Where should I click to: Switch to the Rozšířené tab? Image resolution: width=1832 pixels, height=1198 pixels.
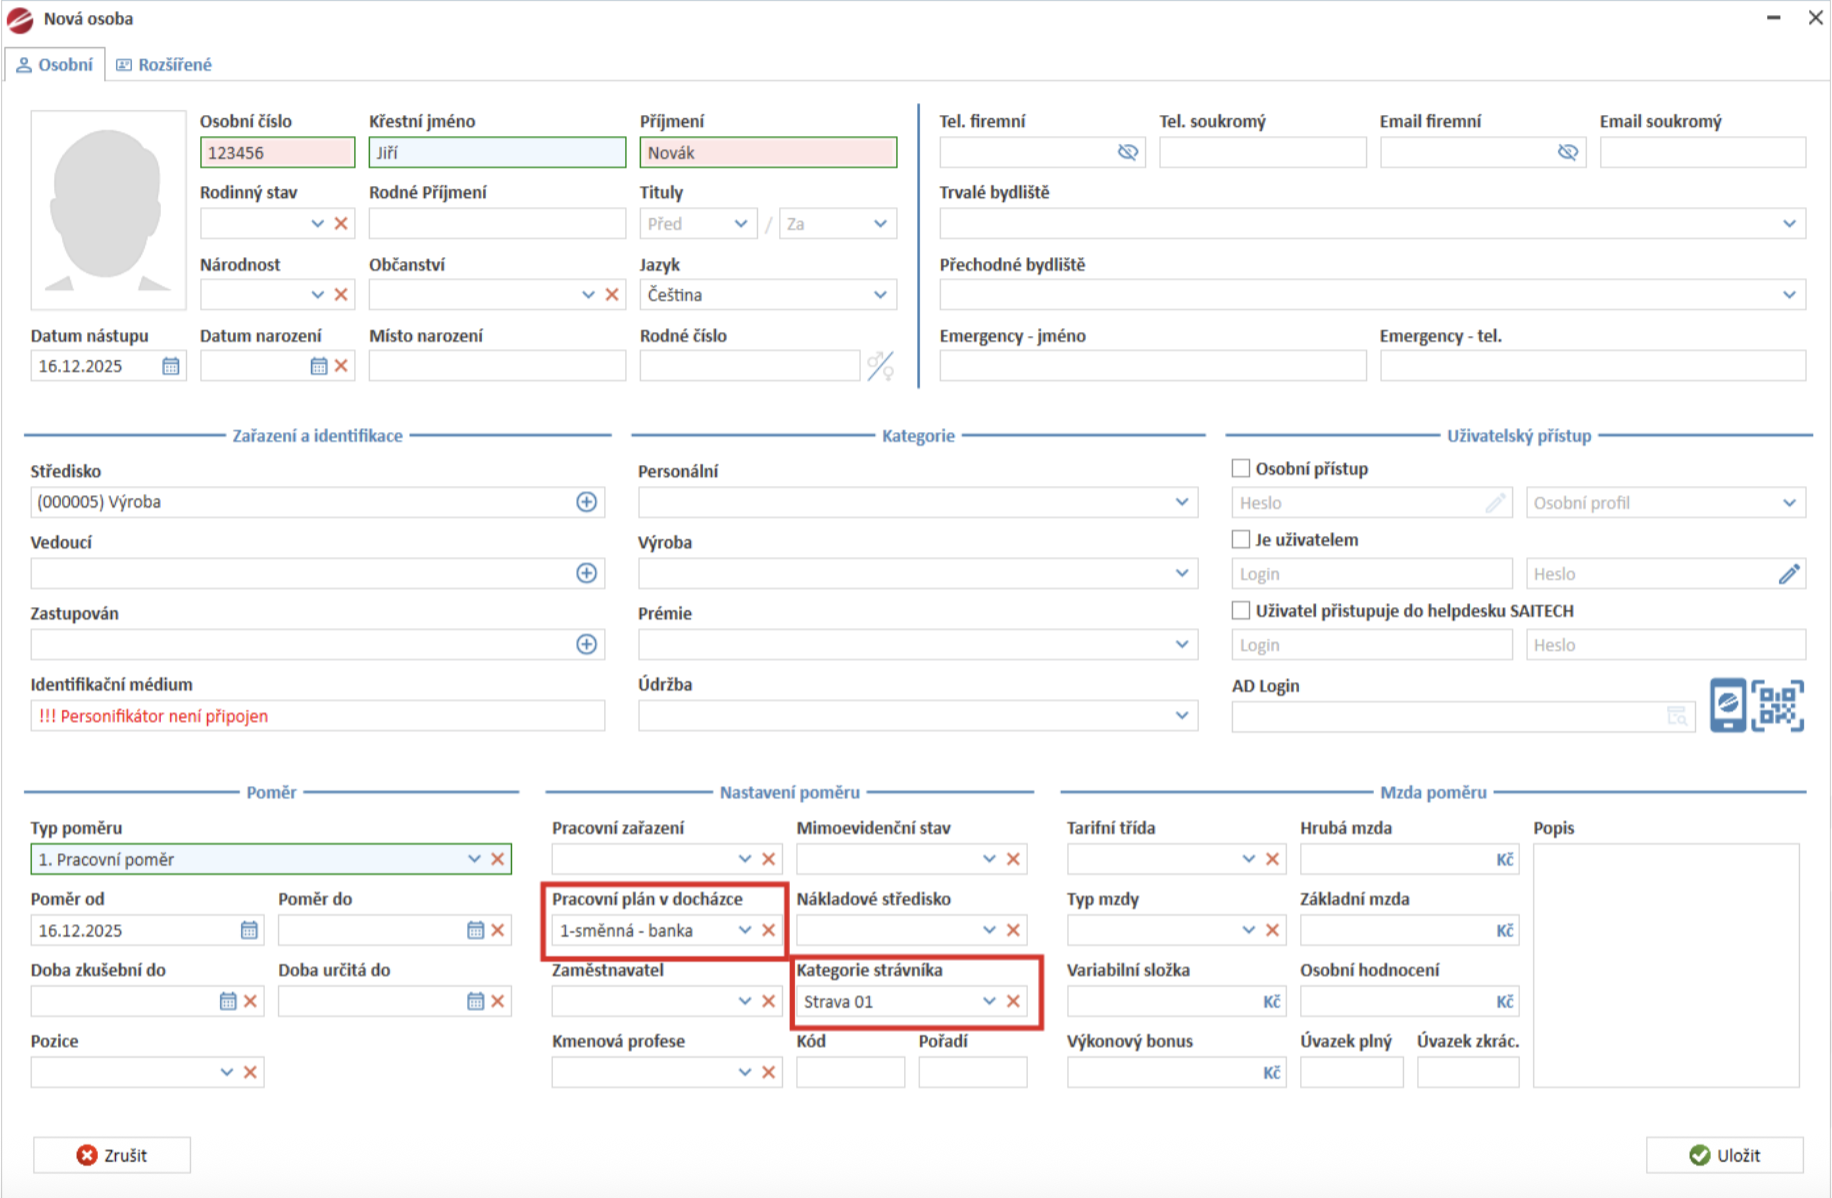[x=164, y=65]
